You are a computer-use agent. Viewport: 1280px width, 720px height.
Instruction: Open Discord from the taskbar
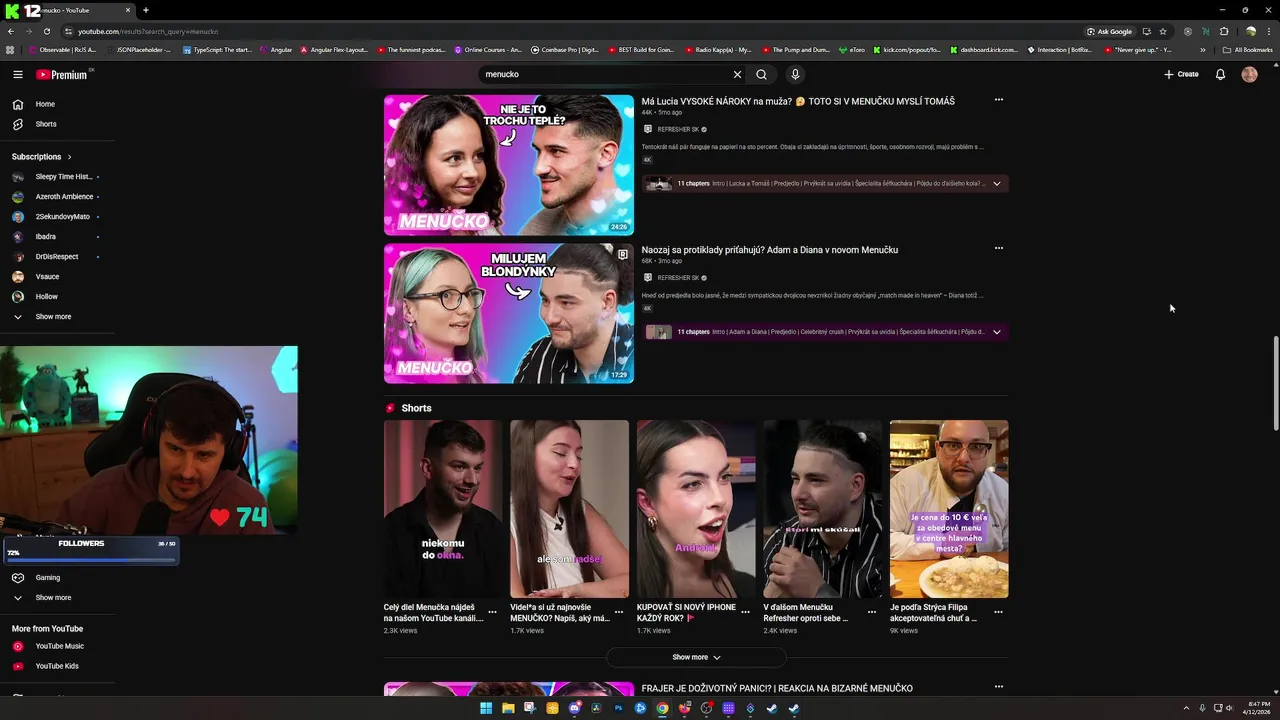[574, 708]
